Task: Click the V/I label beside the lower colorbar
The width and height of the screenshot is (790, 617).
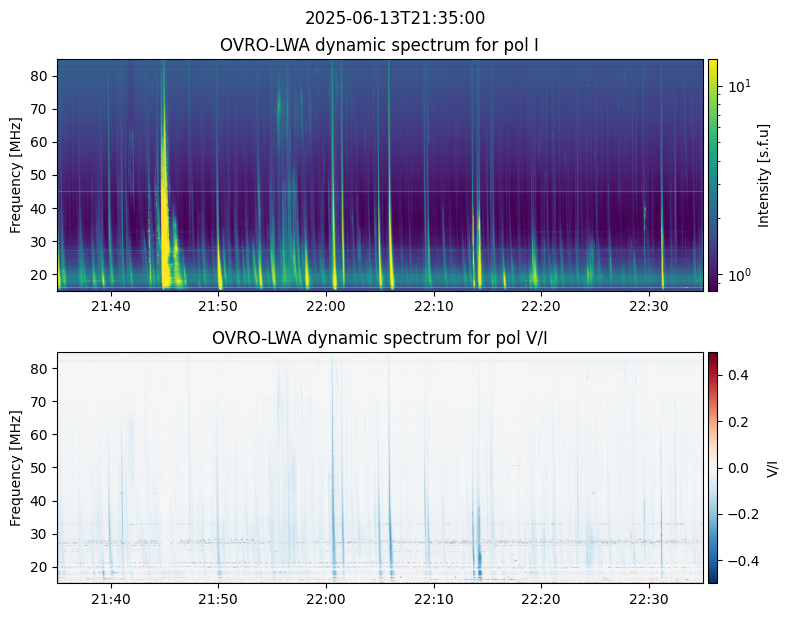Action: (771, 467)
